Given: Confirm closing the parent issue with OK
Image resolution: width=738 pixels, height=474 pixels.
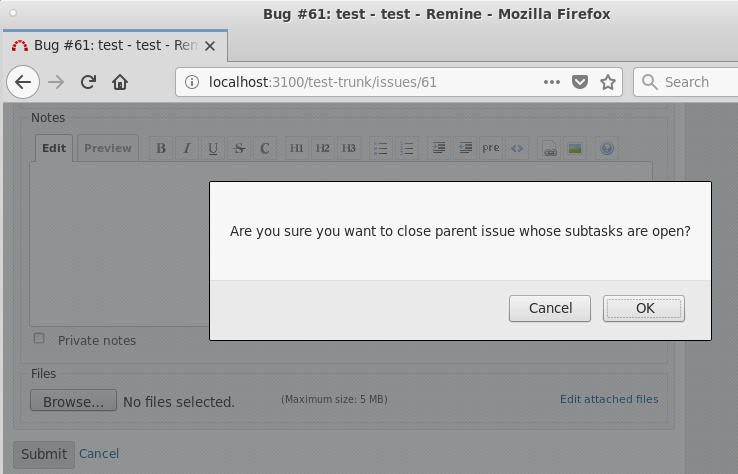Looking at the screenshot, I should (x=644, y=308).
